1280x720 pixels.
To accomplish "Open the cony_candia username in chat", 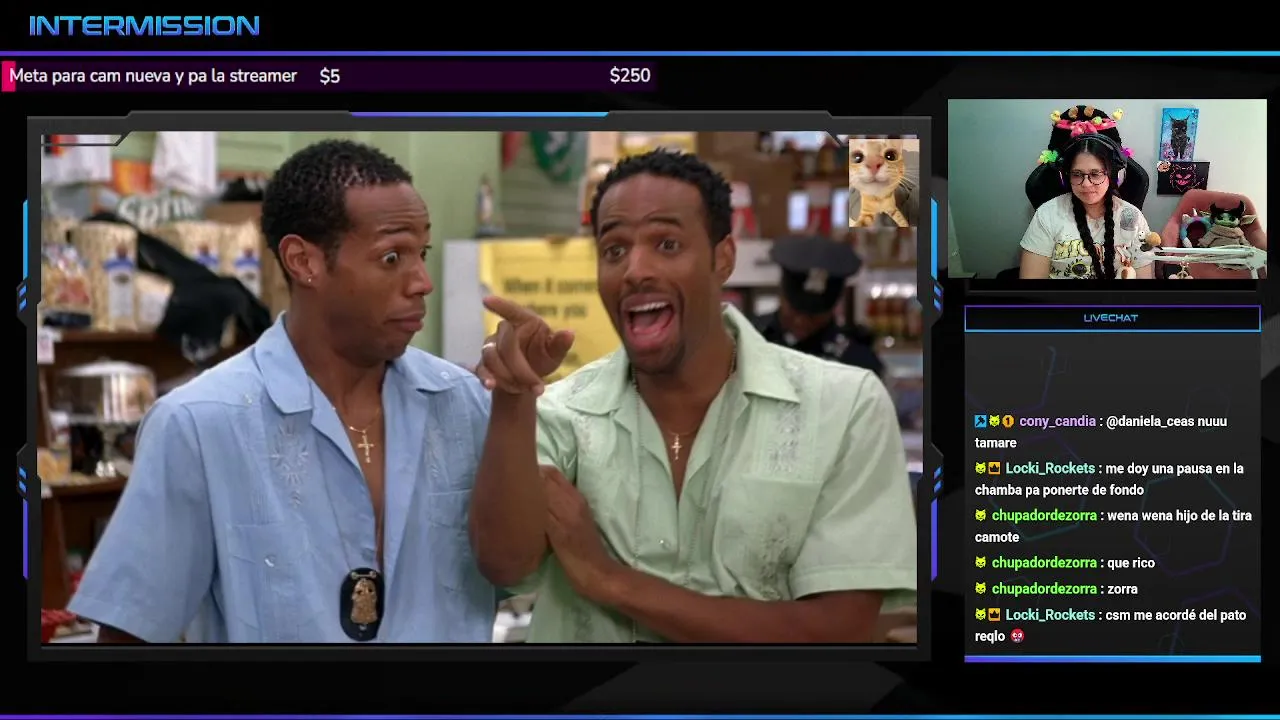I will tap(1057, 421).
